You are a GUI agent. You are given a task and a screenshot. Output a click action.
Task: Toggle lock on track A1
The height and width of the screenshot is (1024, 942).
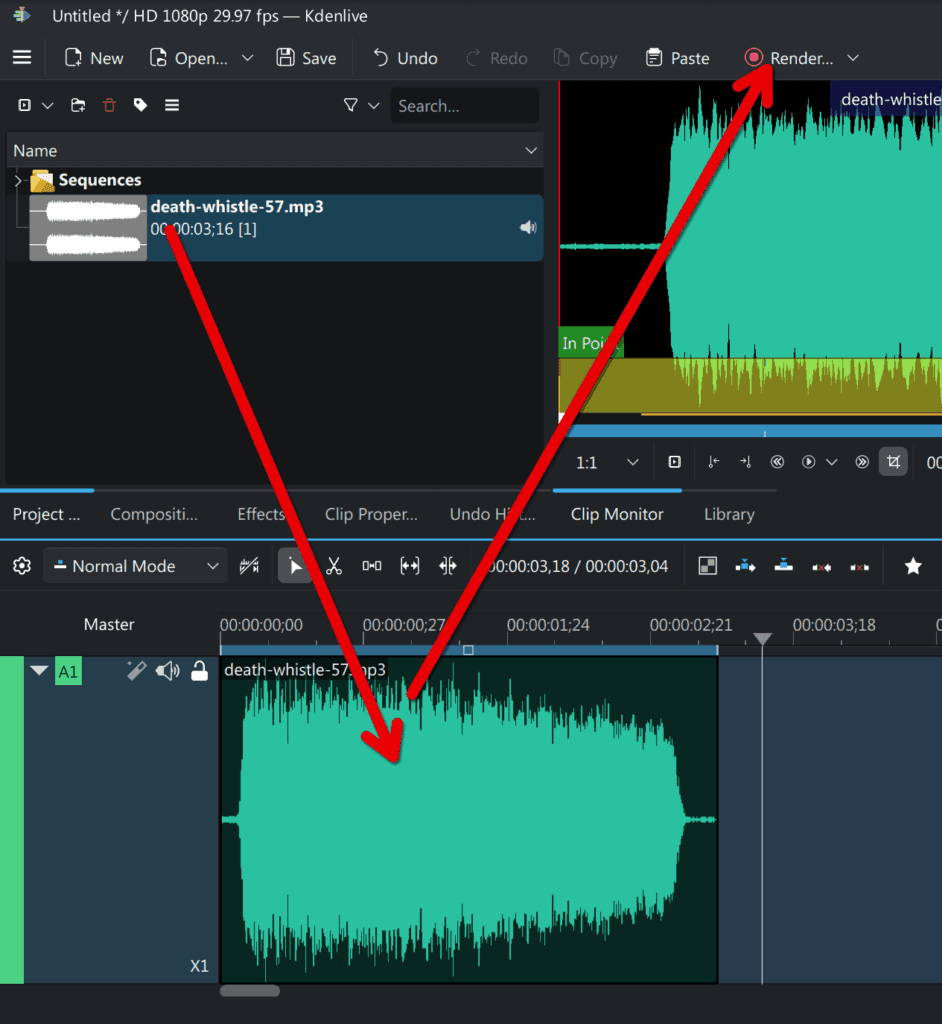point(199,671)
